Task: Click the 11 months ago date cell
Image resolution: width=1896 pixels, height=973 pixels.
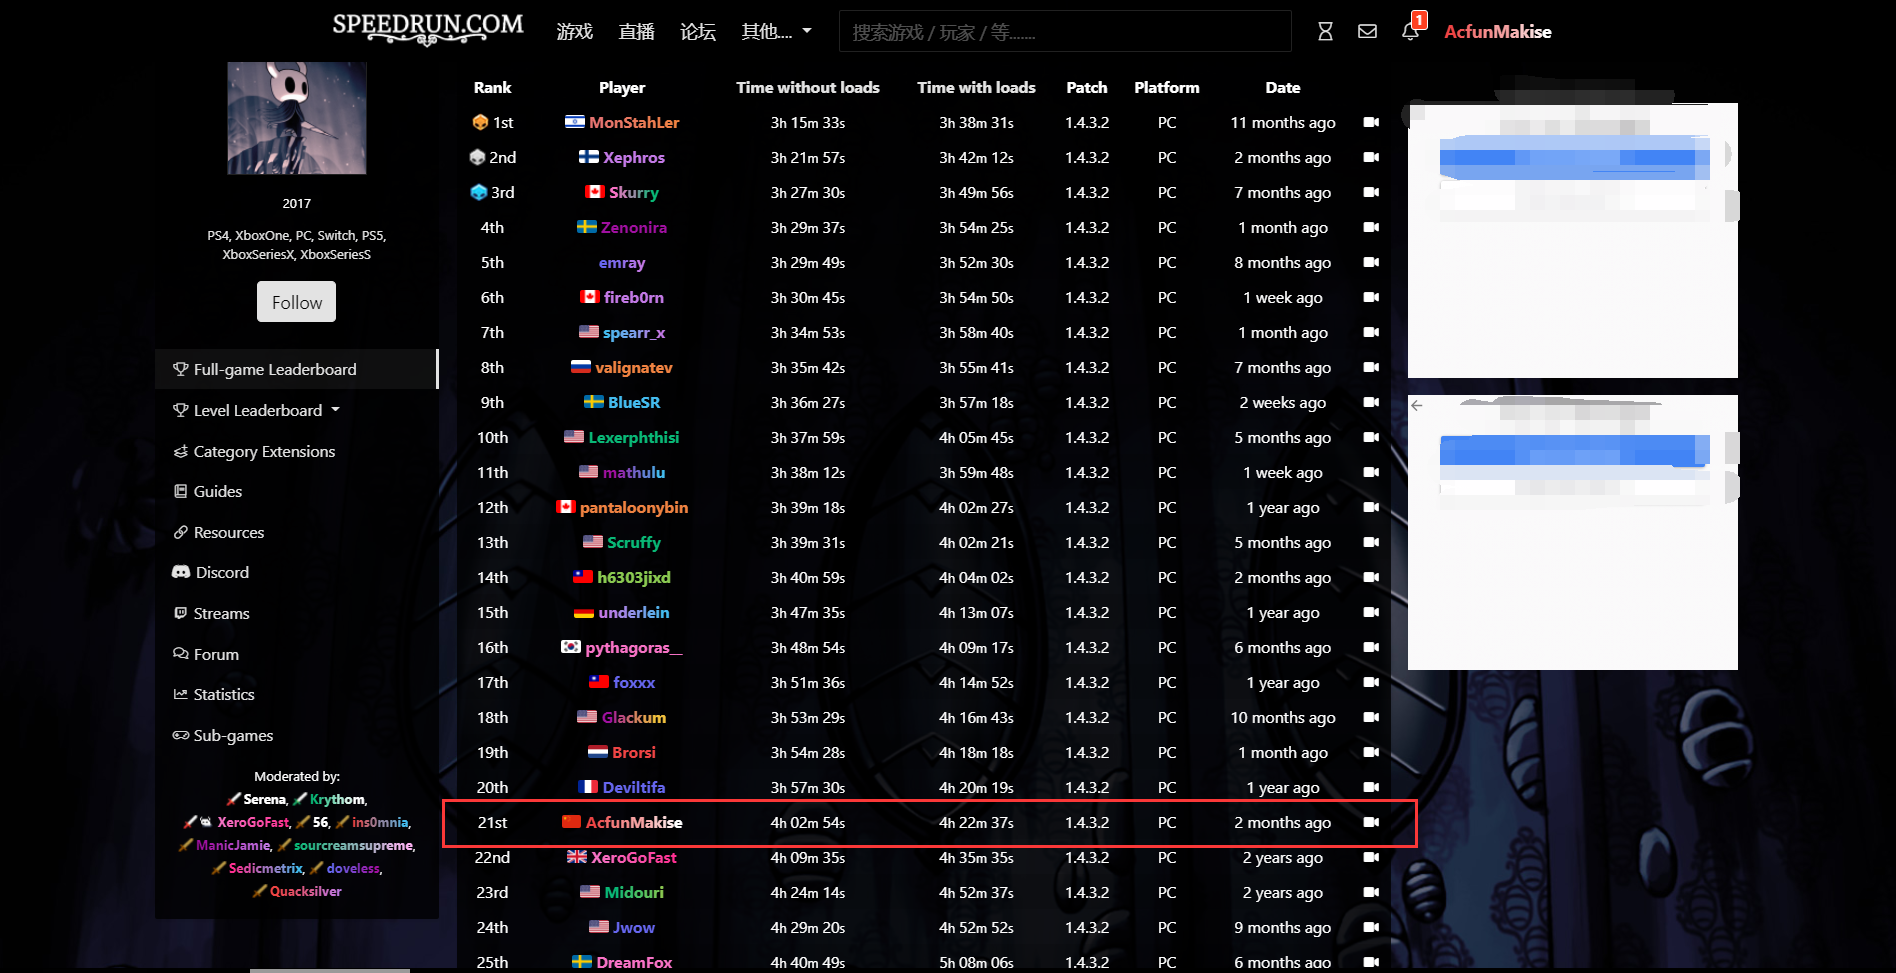Action: 1282,122
